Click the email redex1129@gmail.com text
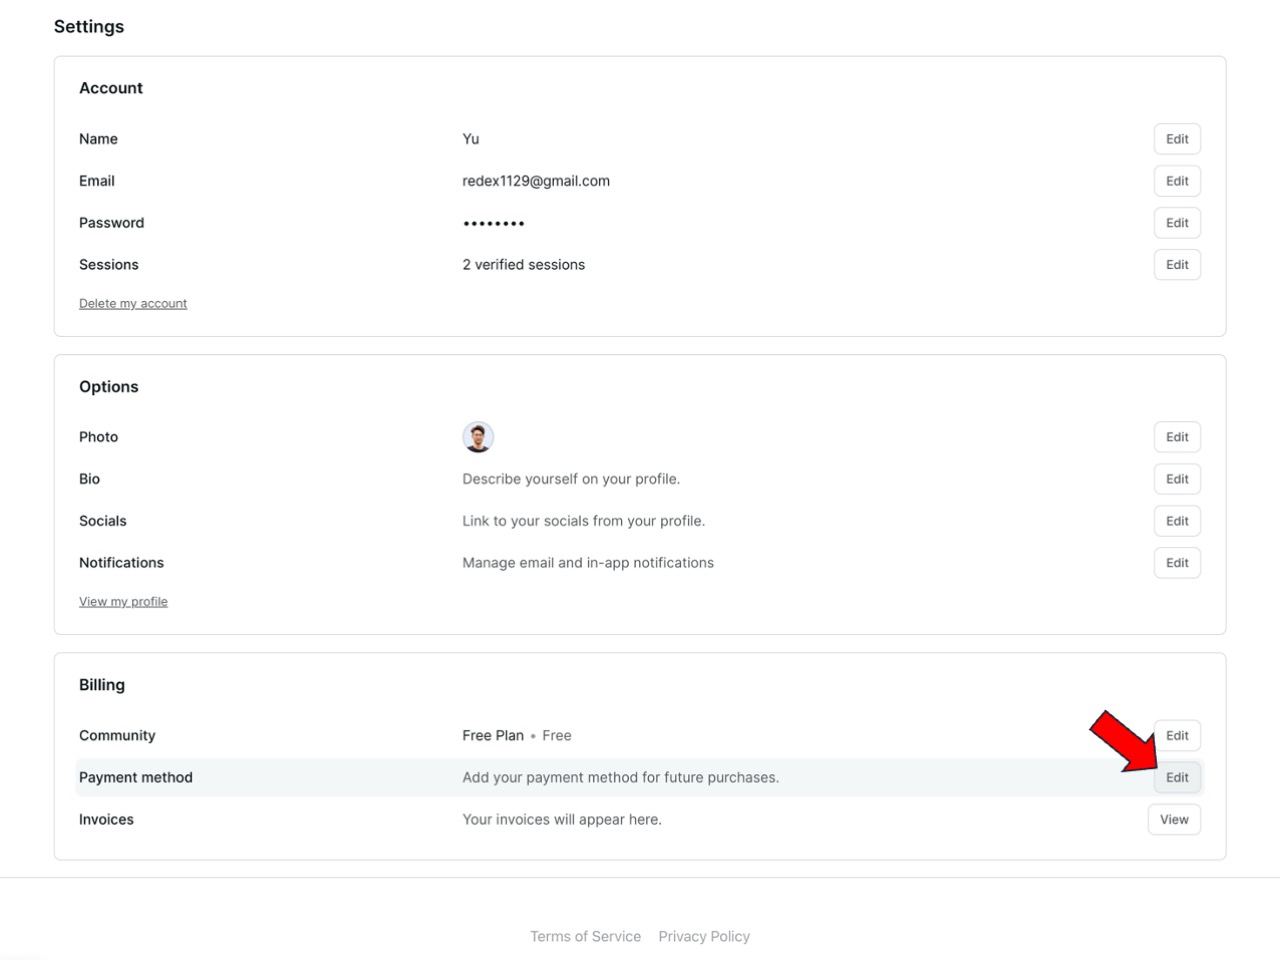The width and height of the screenshot is (1280, 960). [536, 181]
